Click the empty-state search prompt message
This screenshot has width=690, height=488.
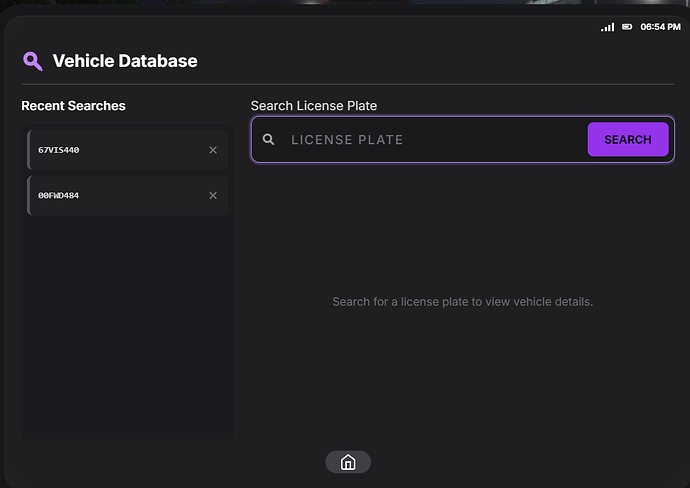462,302
